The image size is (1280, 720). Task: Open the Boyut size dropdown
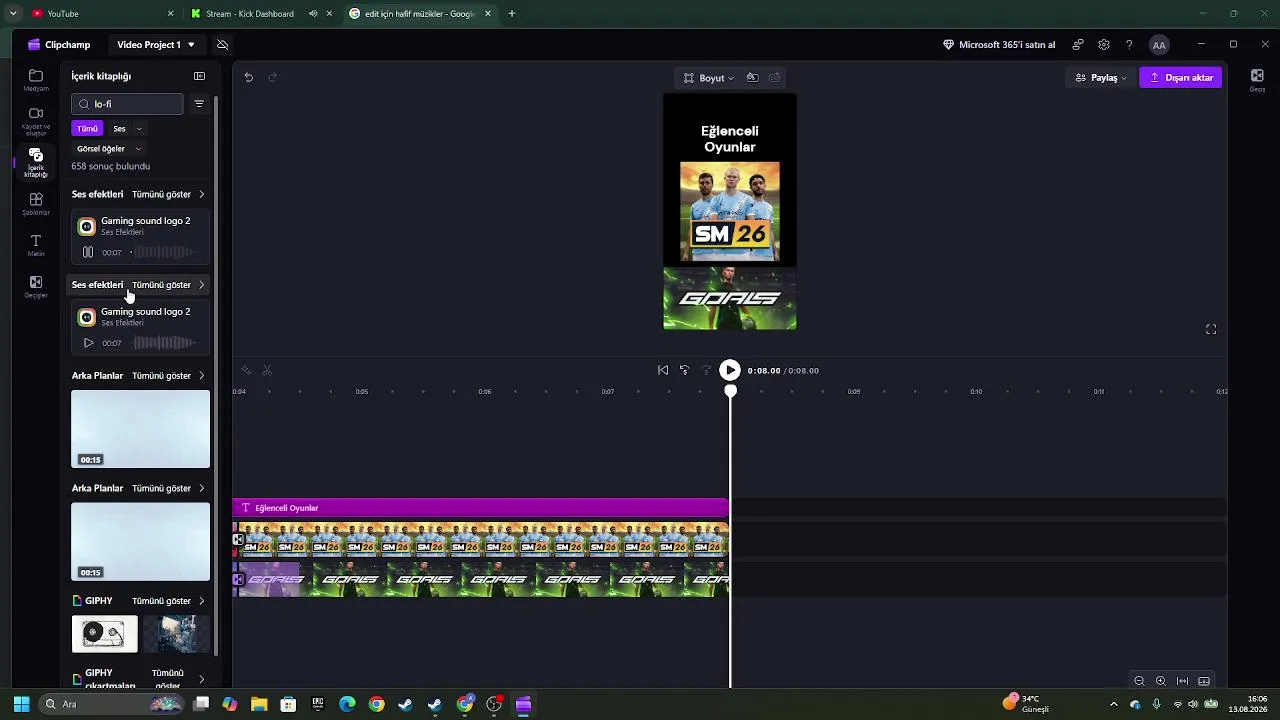(x=709, y=77)
